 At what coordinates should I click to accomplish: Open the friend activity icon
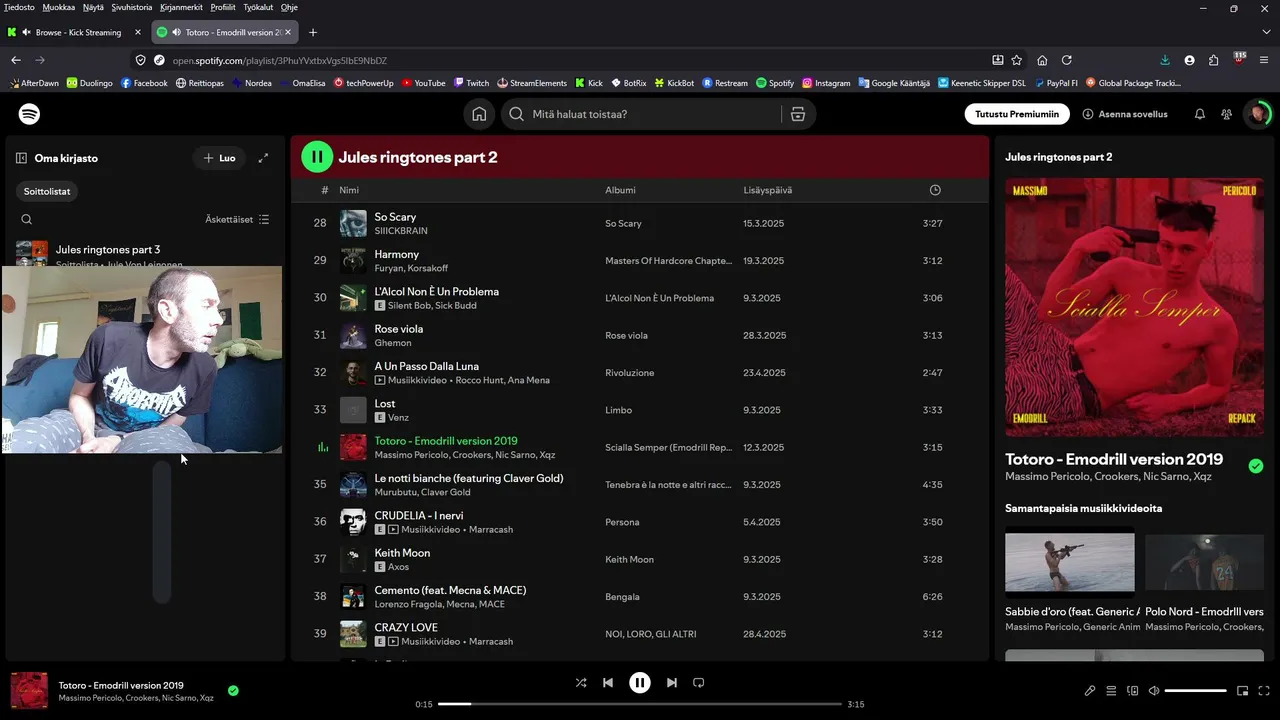click(1227, 114)
